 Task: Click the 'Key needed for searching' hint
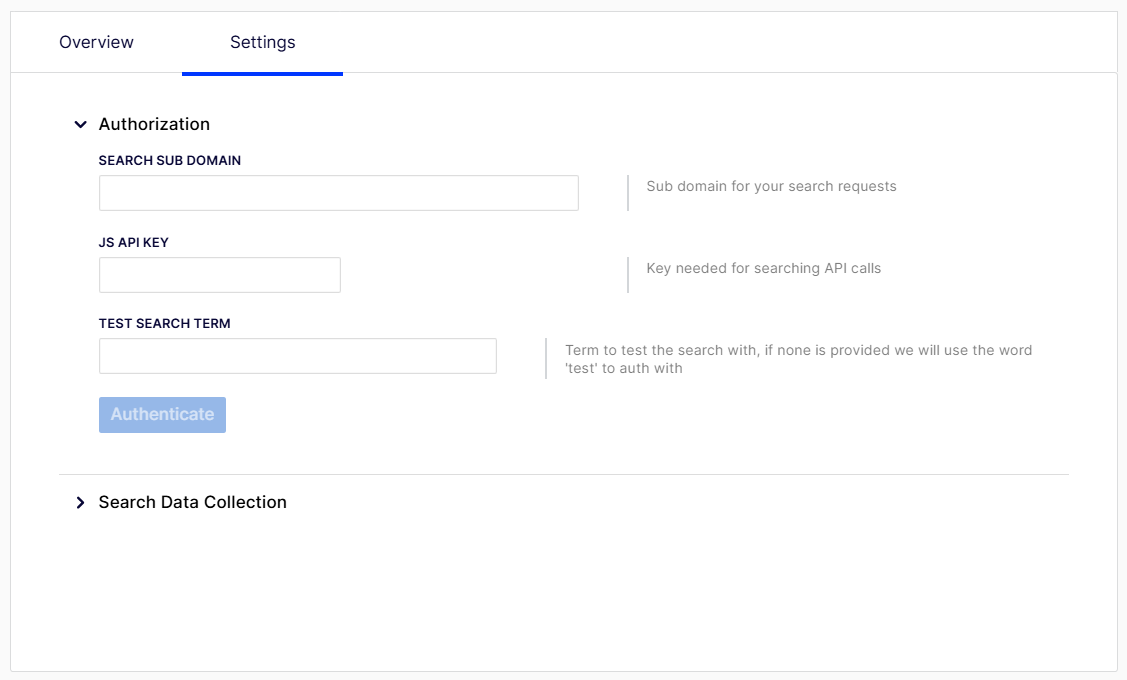point(763,268)
